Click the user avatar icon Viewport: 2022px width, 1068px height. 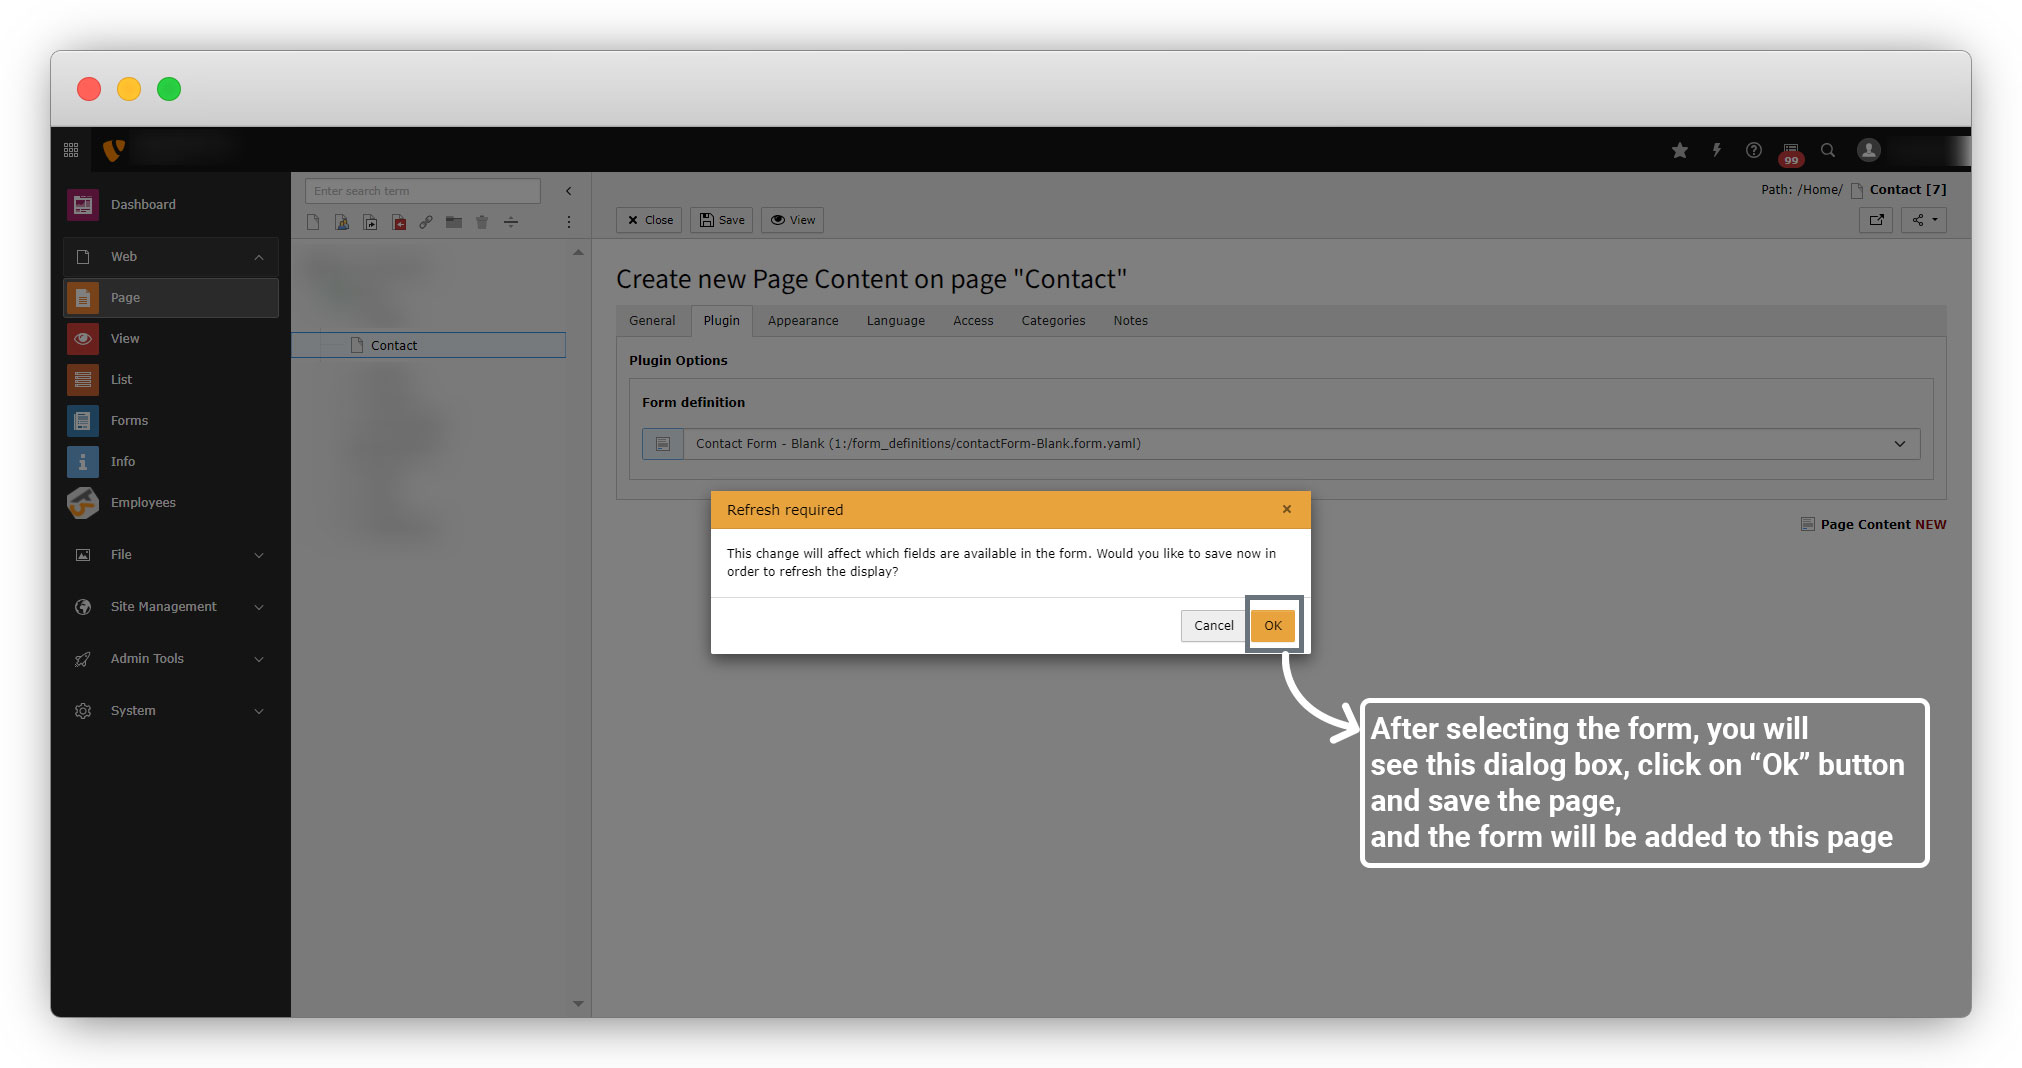(1868, 150)
